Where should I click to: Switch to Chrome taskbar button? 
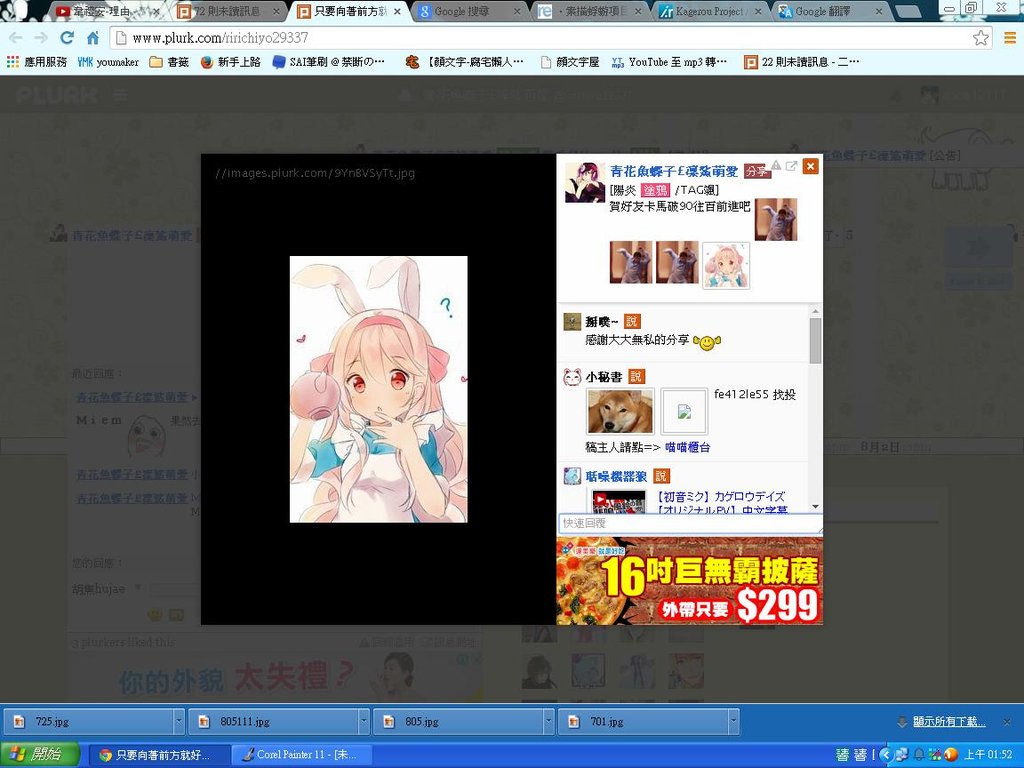(157, 754)
